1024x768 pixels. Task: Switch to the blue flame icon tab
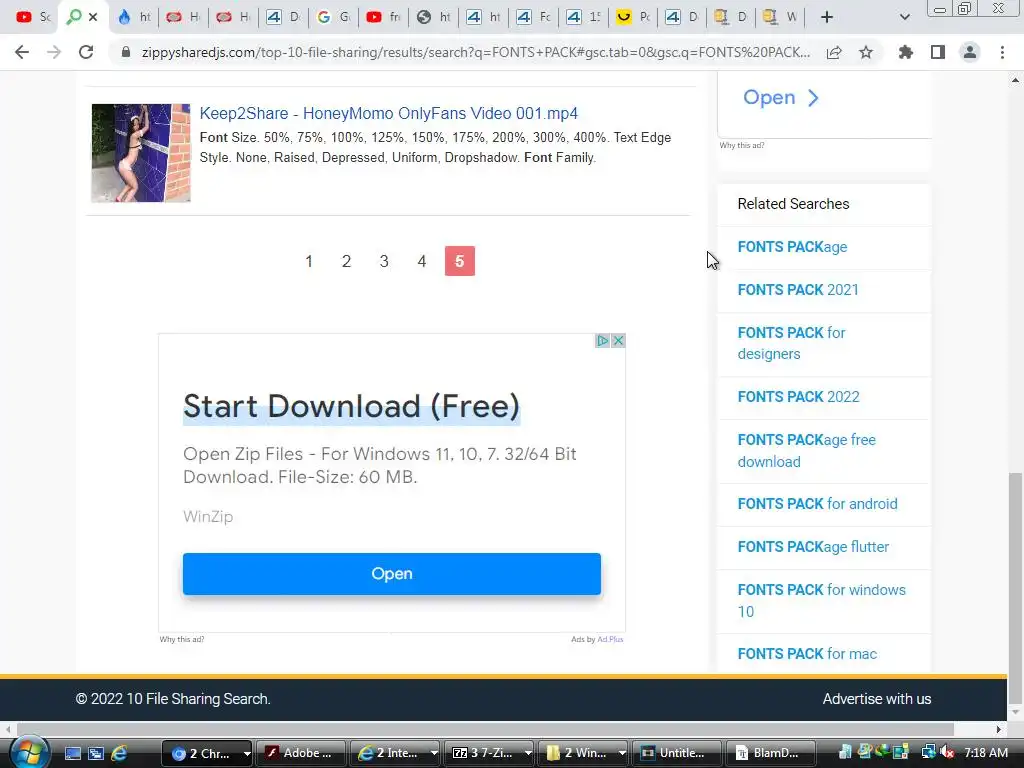click(133, 17)
